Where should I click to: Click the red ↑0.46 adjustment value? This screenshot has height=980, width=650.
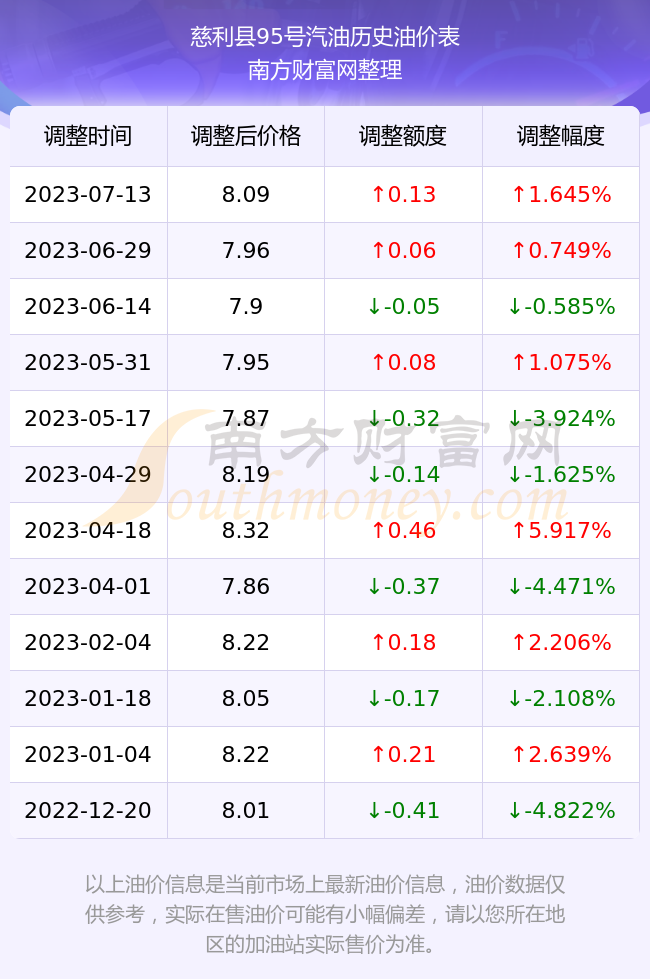tap(403, 530)
